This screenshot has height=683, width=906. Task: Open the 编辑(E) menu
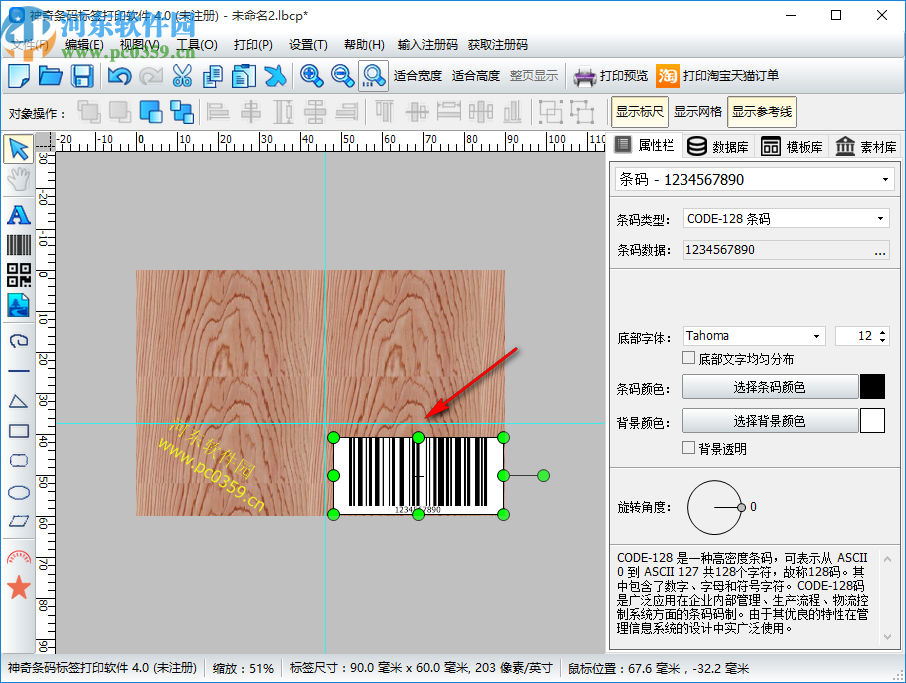click(84, 44)
